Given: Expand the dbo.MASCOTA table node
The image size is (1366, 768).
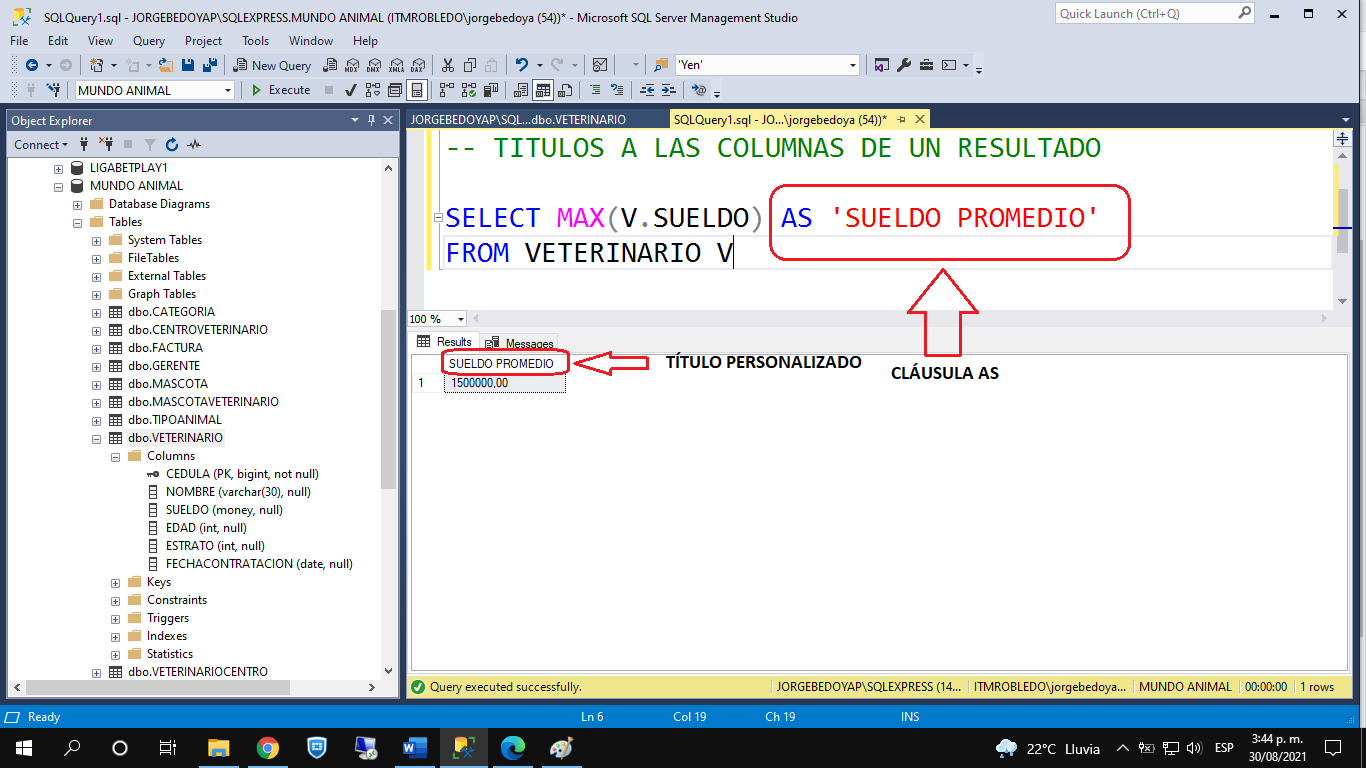Looking at the screenshot, I should (x=97, y=384).
